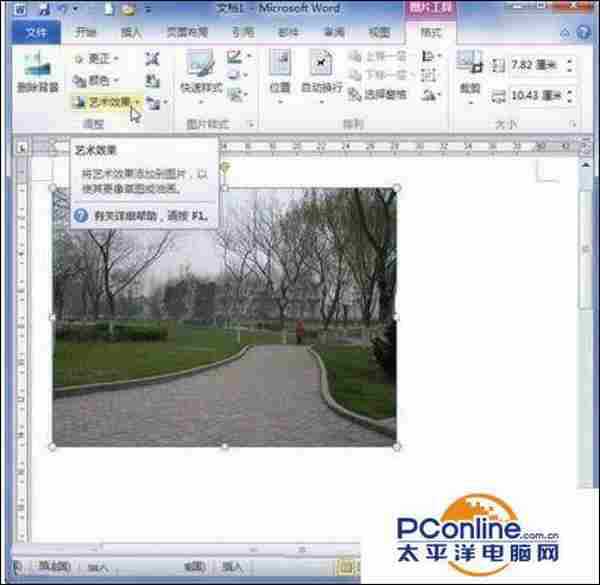Screen dimensions: 600x585
Task: Click the Compress Pictures icon in Adjust group
Action: pyautogui.click(x=152, y=59)
